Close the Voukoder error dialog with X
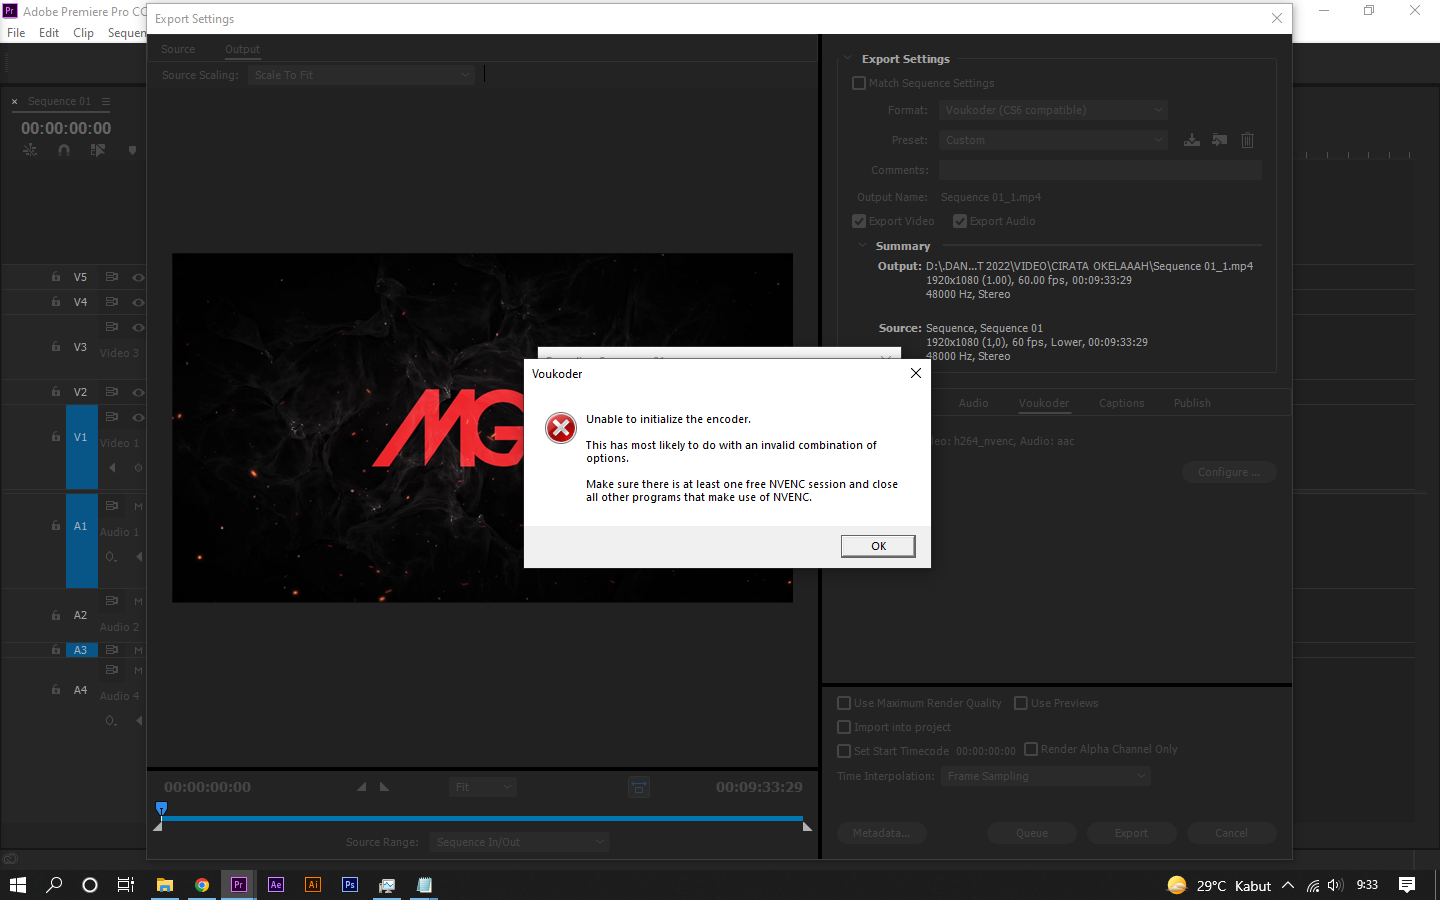 (x=915, y=373)
